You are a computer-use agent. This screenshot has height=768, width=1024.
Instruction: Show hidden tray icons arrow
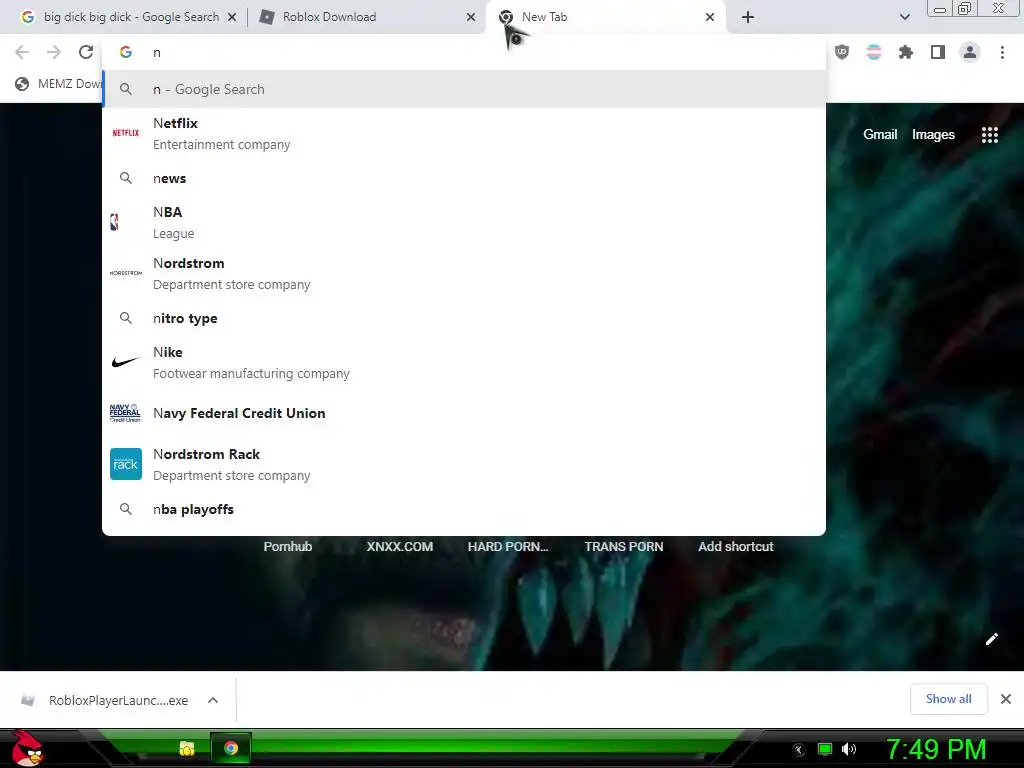point(799,750)
